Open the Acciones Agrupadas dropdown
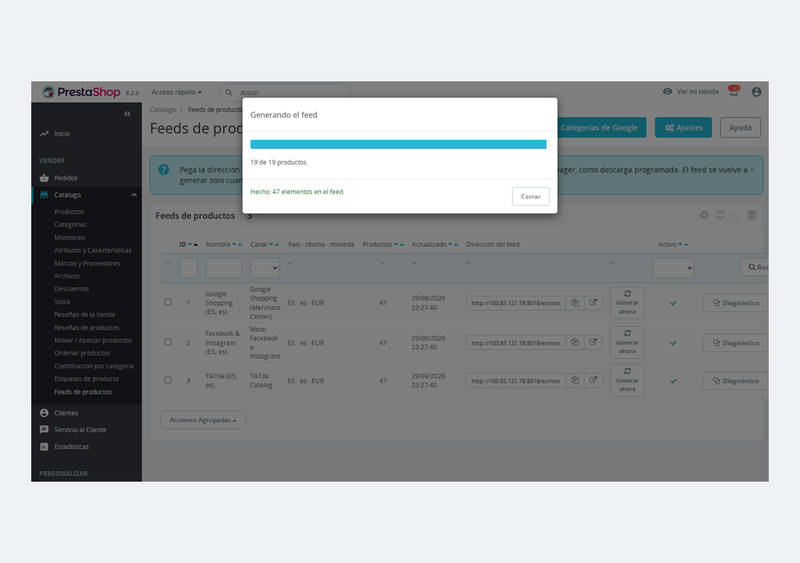The width and height of the screenshot is (800, 563). 203,420
